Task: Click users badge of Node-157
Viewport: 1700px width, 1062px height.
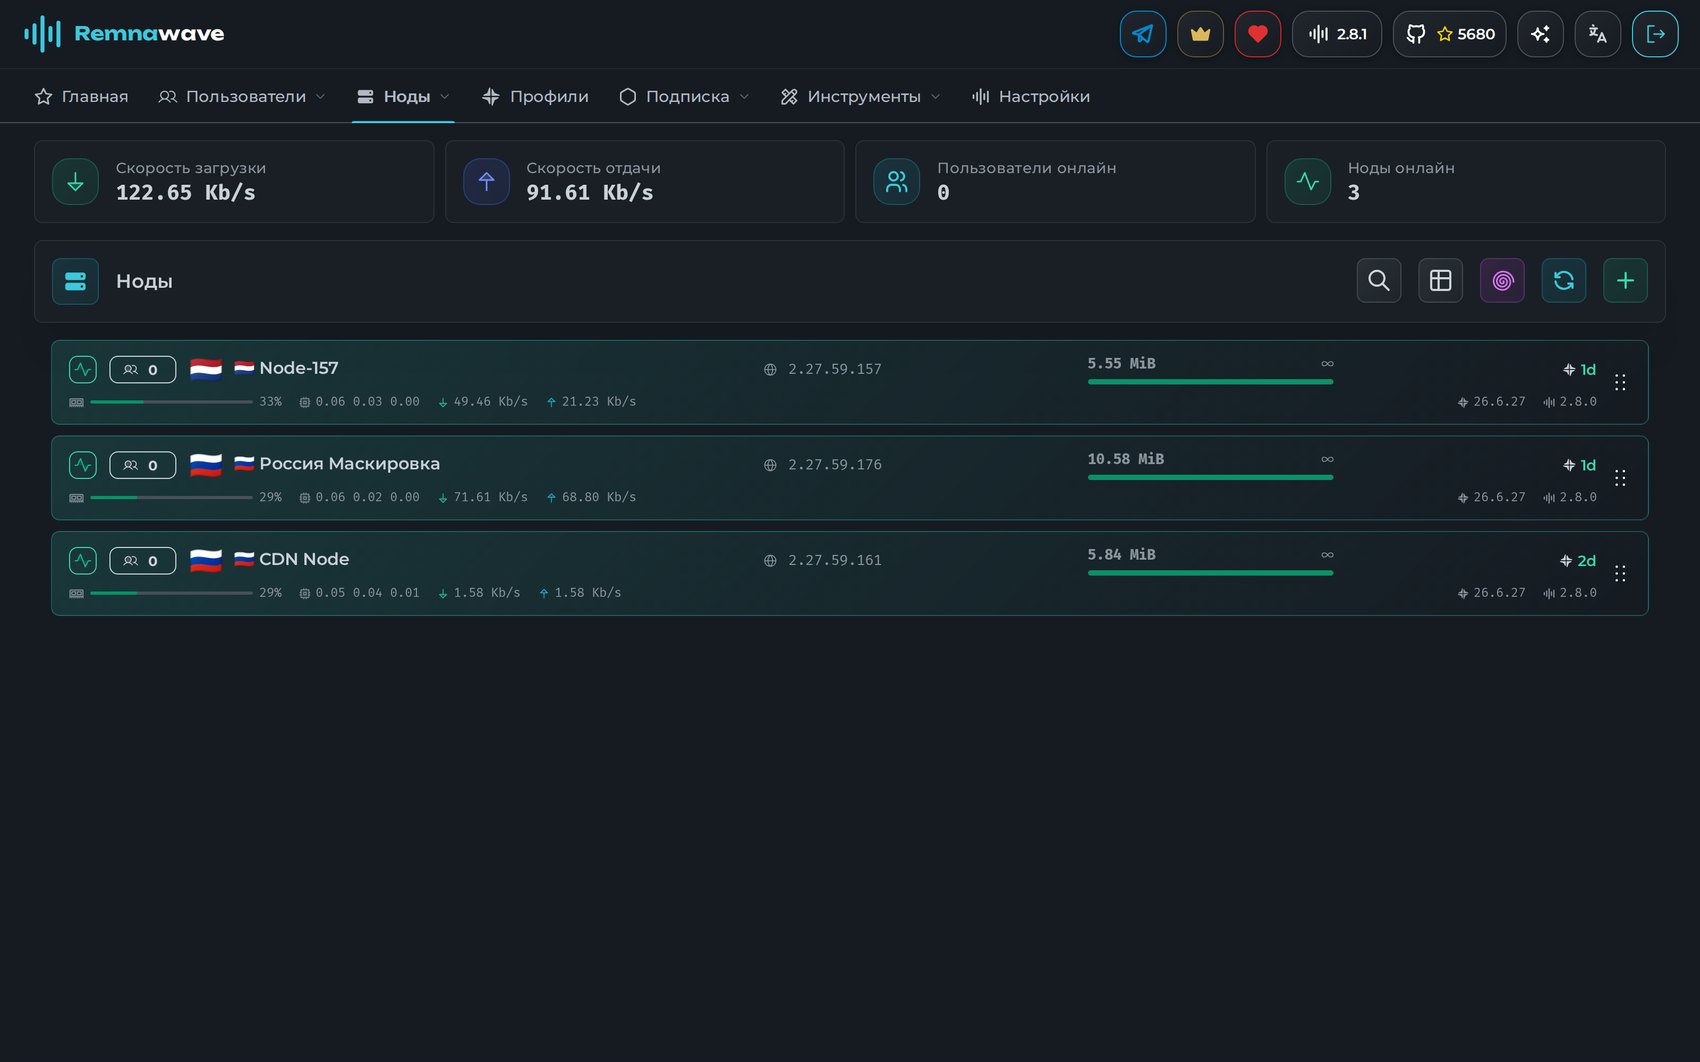Action: (142, 369)
